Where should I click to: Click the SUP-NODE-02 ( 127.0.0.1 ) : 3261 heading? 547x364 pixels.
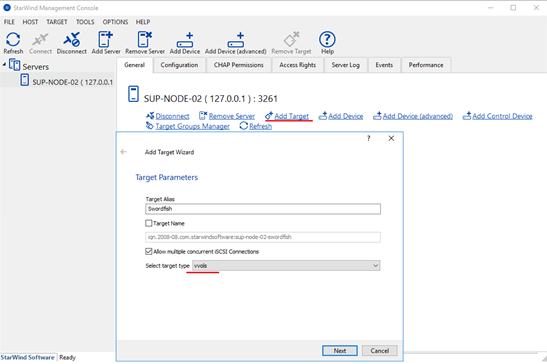pos(211,99)
